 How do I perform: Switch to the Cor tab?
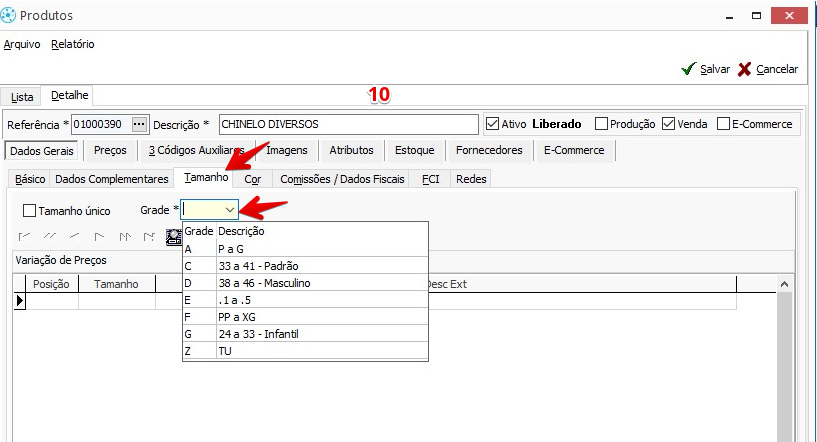(x=252, y=179)
